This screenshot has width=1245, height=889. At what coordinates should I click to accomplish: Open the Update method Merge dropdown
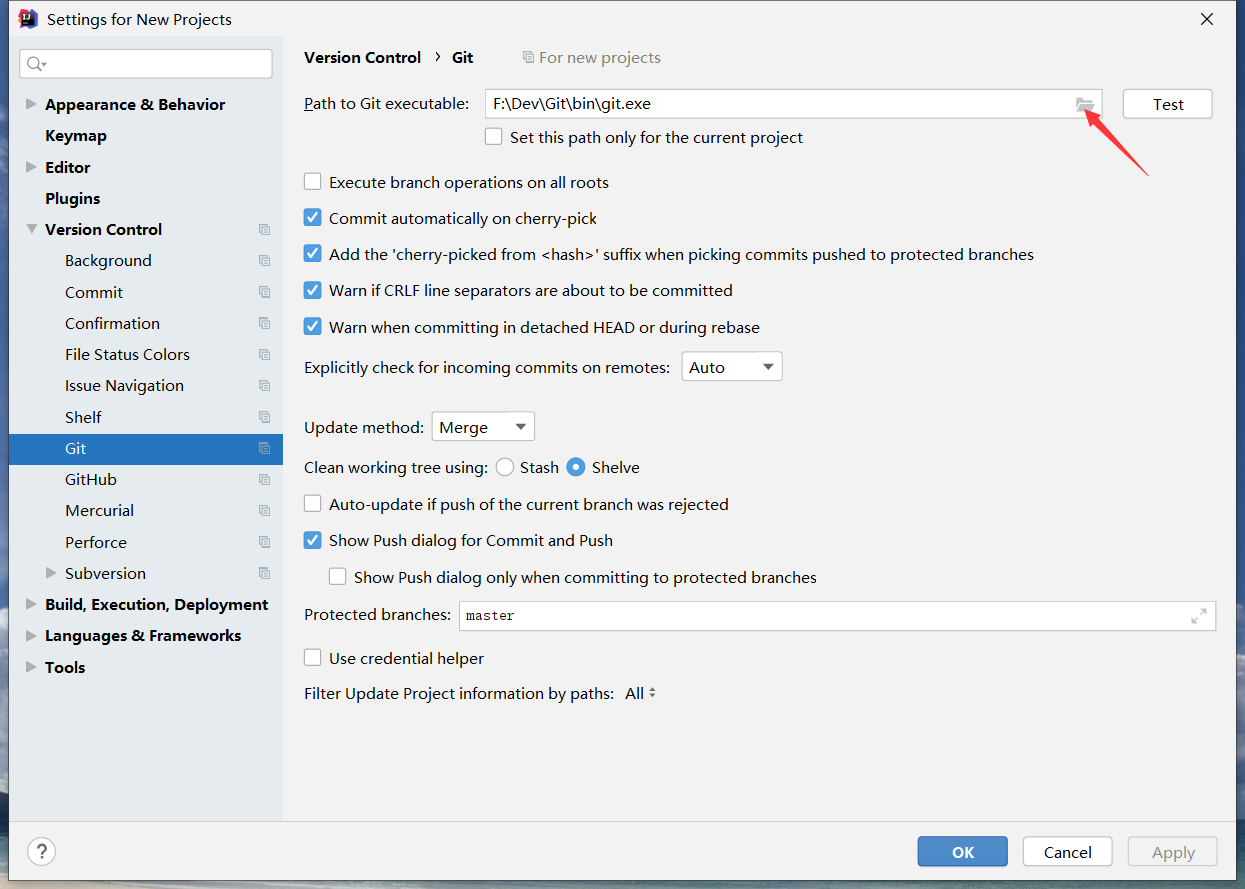pyautogui.click(x=483, y=427)
